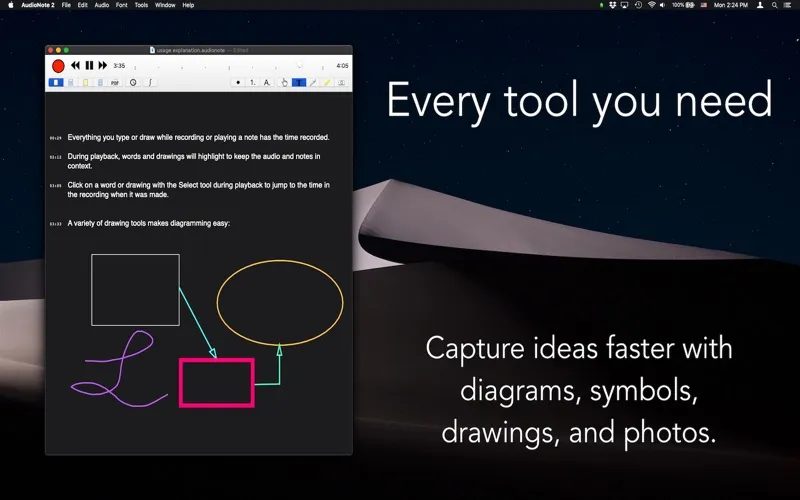This screenshot has width=800, height=500.
Task: Open the Tools menu
Action: 141,5
